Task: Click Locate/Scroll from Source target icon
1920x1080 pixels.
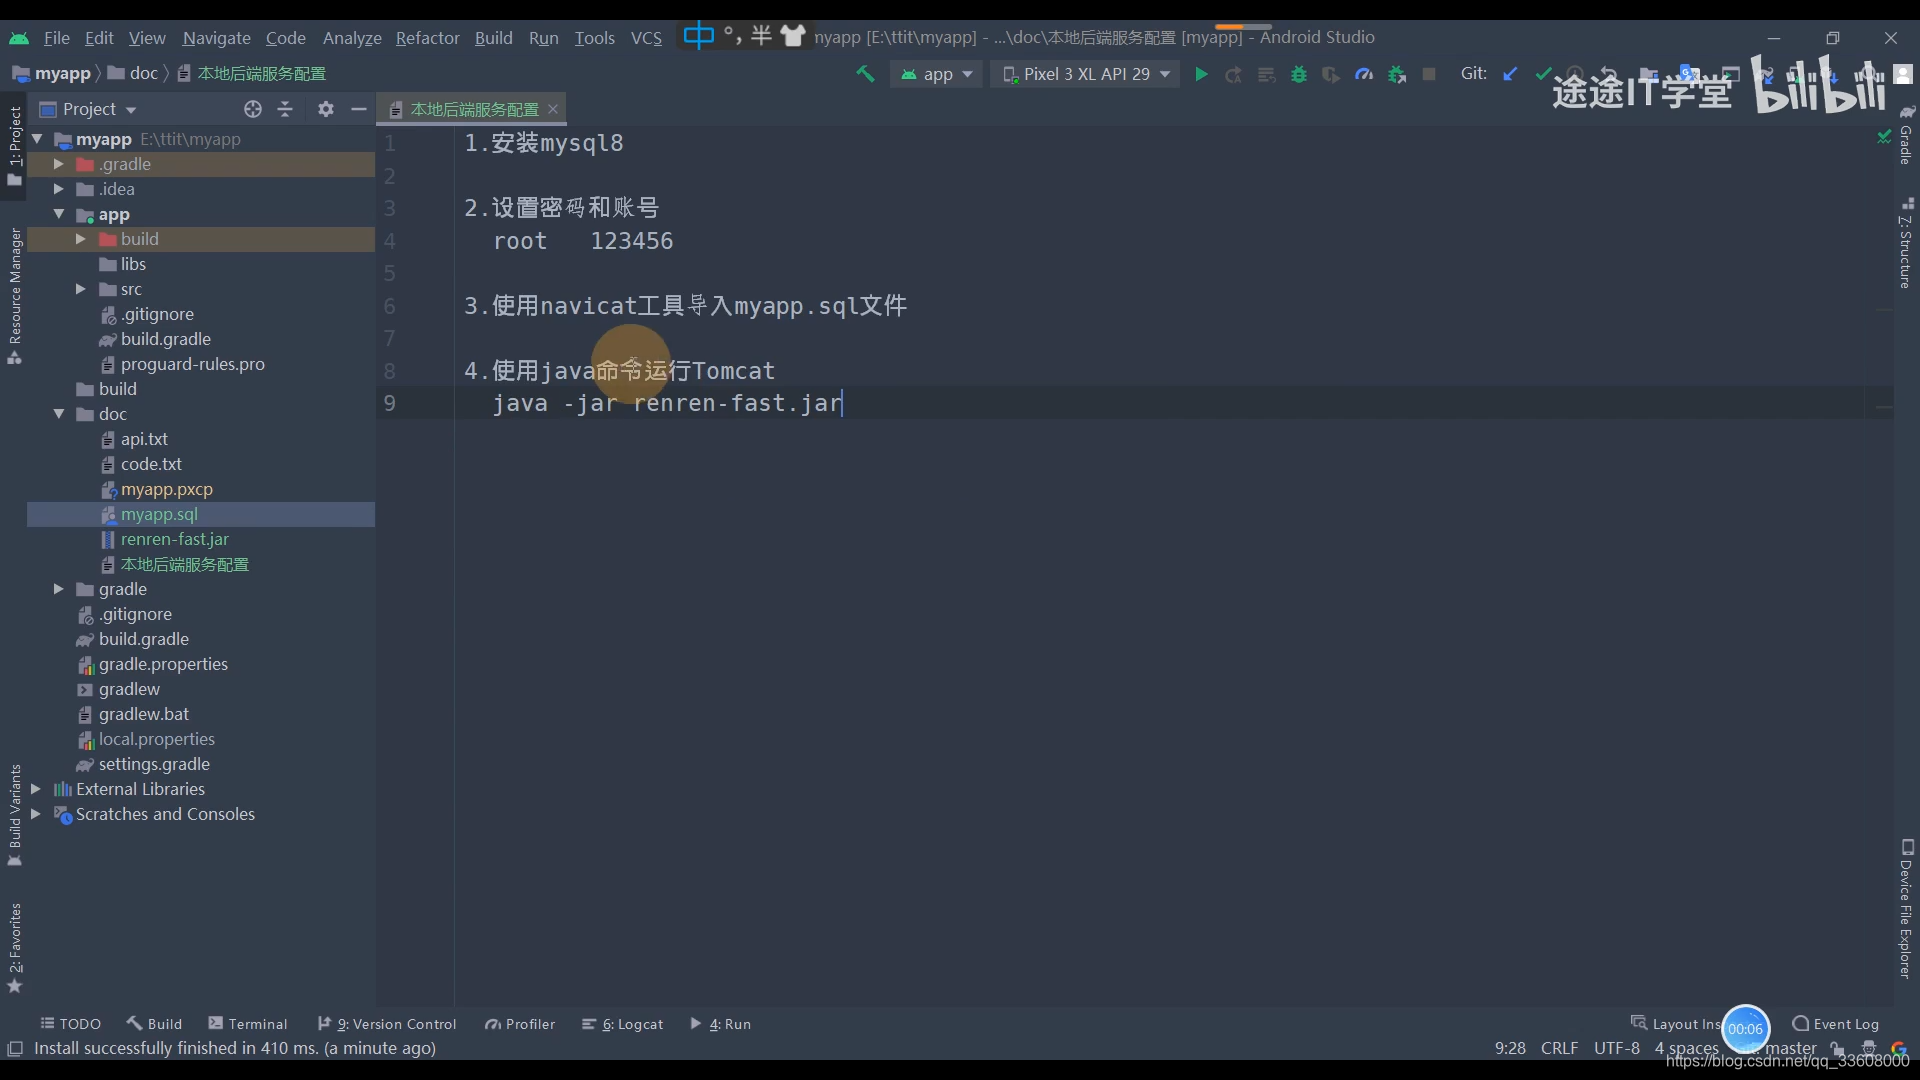Action: tap(253, 109)
